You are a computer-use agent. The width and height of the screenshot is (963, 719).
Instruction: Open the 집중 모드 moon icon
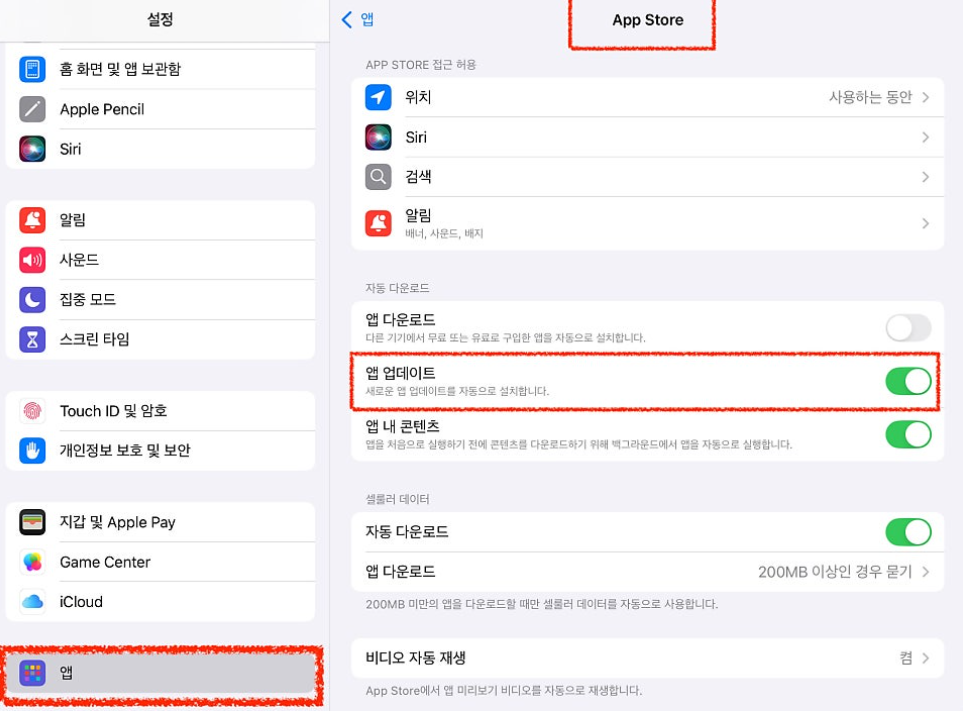[x=32, y=300]
